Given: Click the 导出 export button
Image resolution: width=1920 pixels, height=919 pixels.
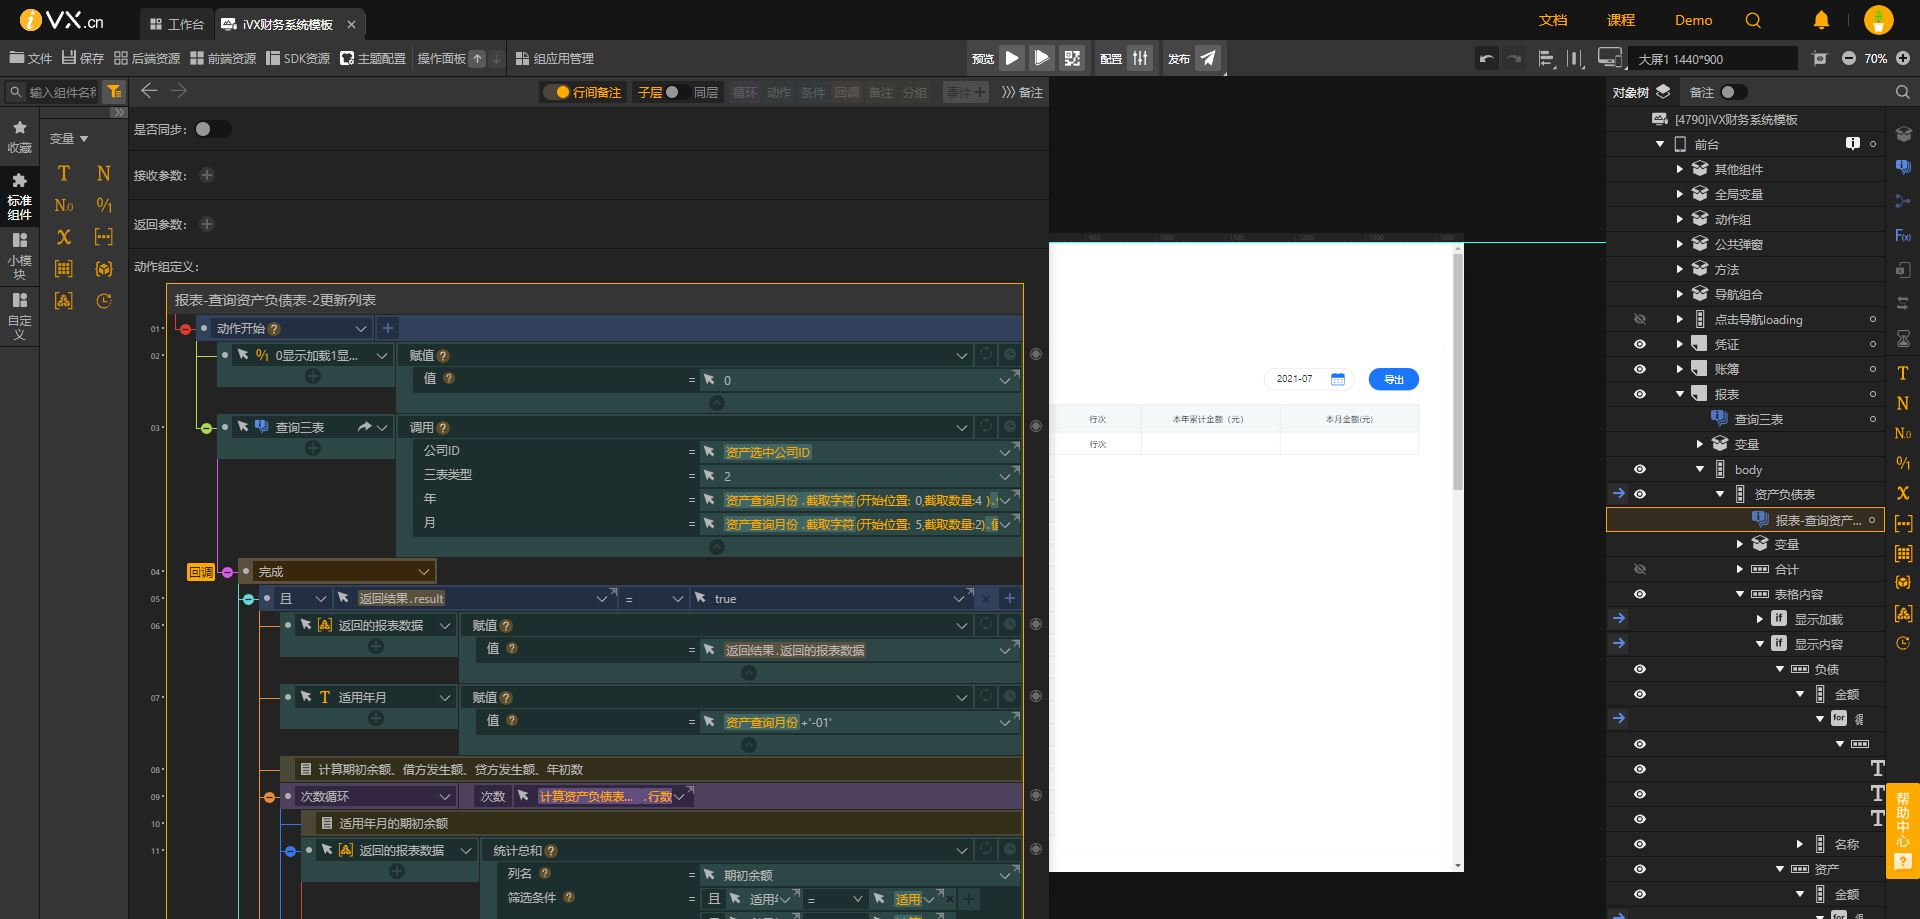Looking at the screenshot, I should [1394, 379].
